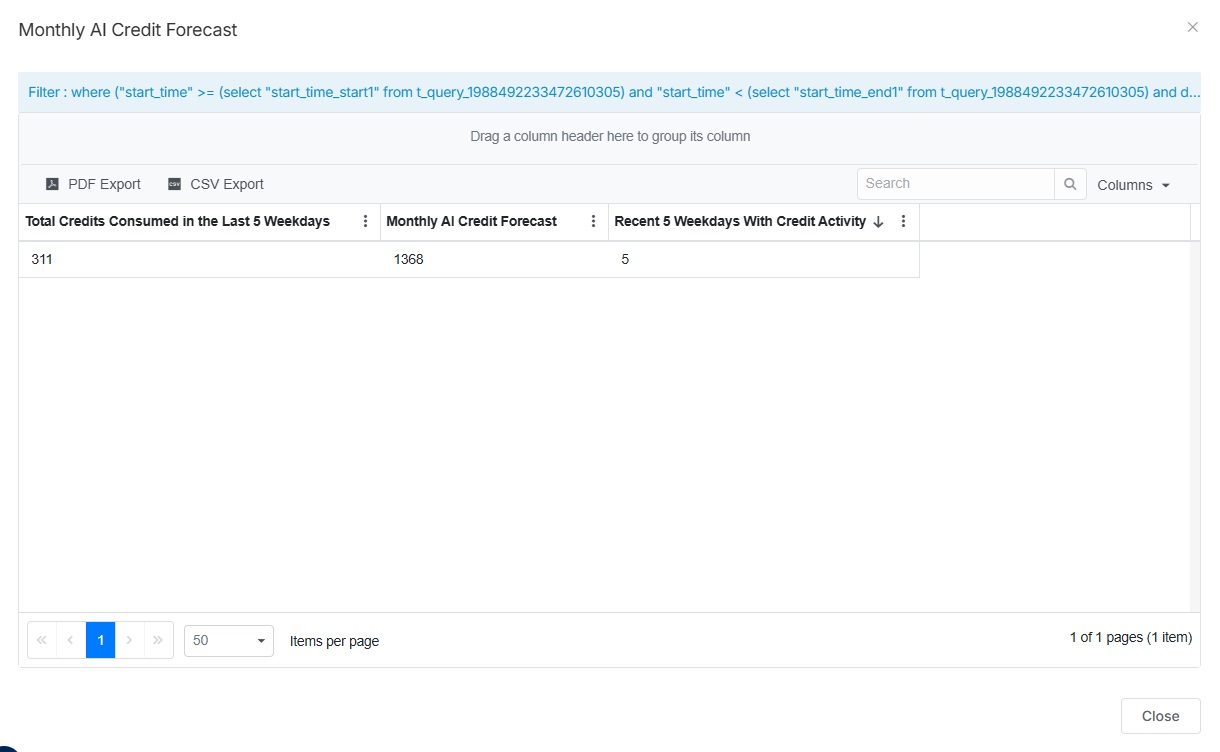Viewport: 1220px width, 752px height.
Task: Close dialog with the X icon
Action: 1192,28
